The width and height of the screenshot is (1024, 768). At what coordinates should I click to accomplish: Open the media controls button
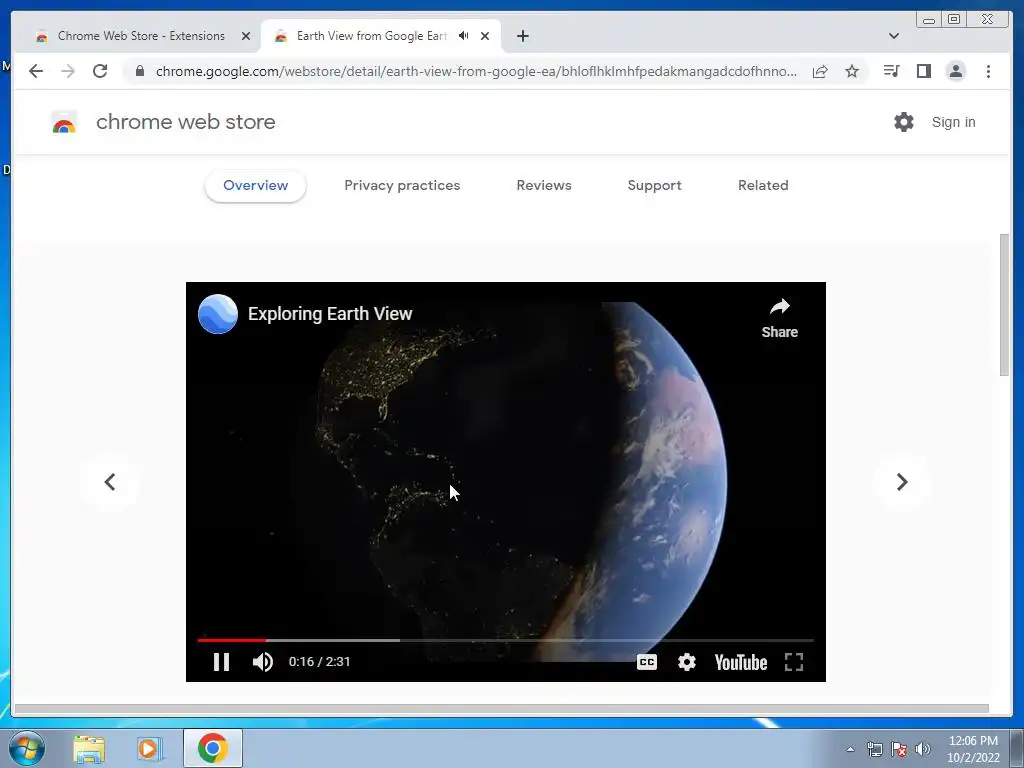tap(891, 71)
